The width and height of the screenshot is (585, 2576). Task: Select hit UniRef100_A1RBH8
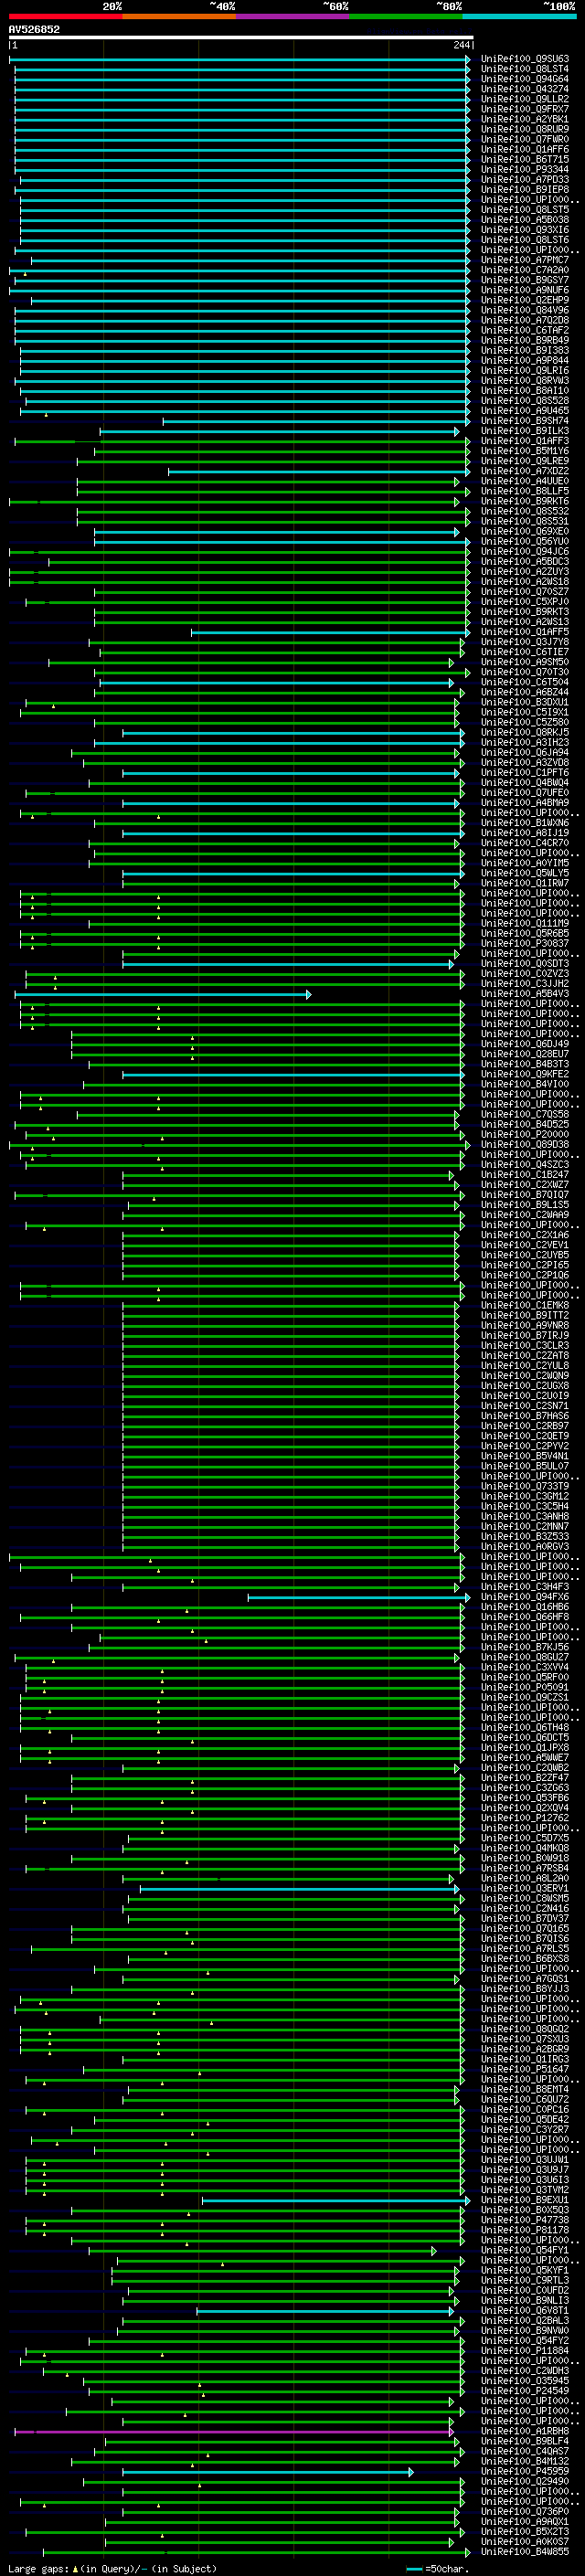pos(524,2431)
